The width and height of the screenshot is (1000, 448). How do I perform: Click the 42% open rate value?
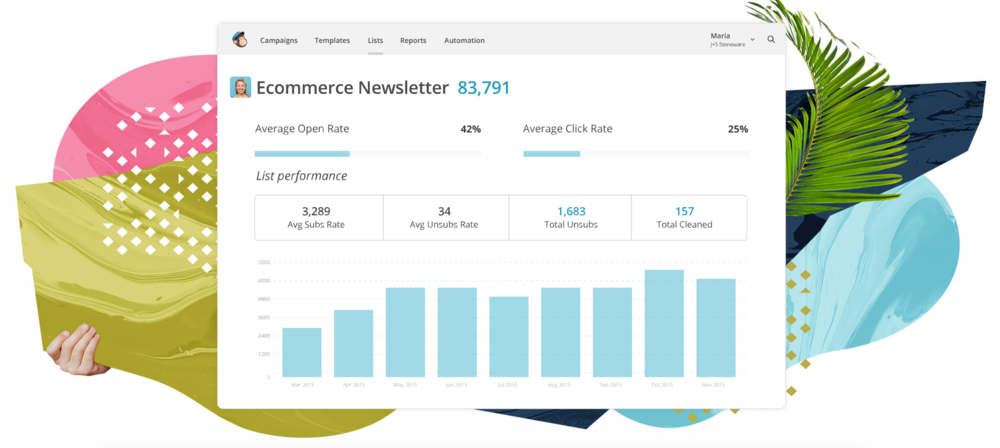(471, 129)
